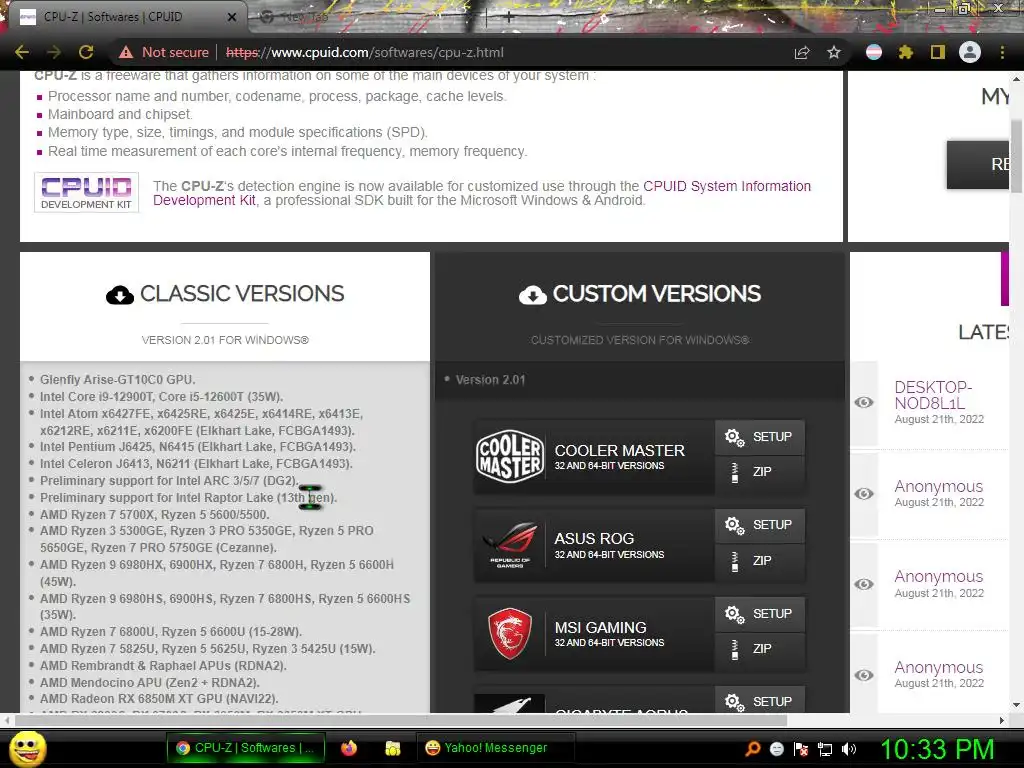Click the Custom Versions cloud download icon
Screen dimensions: 1024x768
(533, 295)
